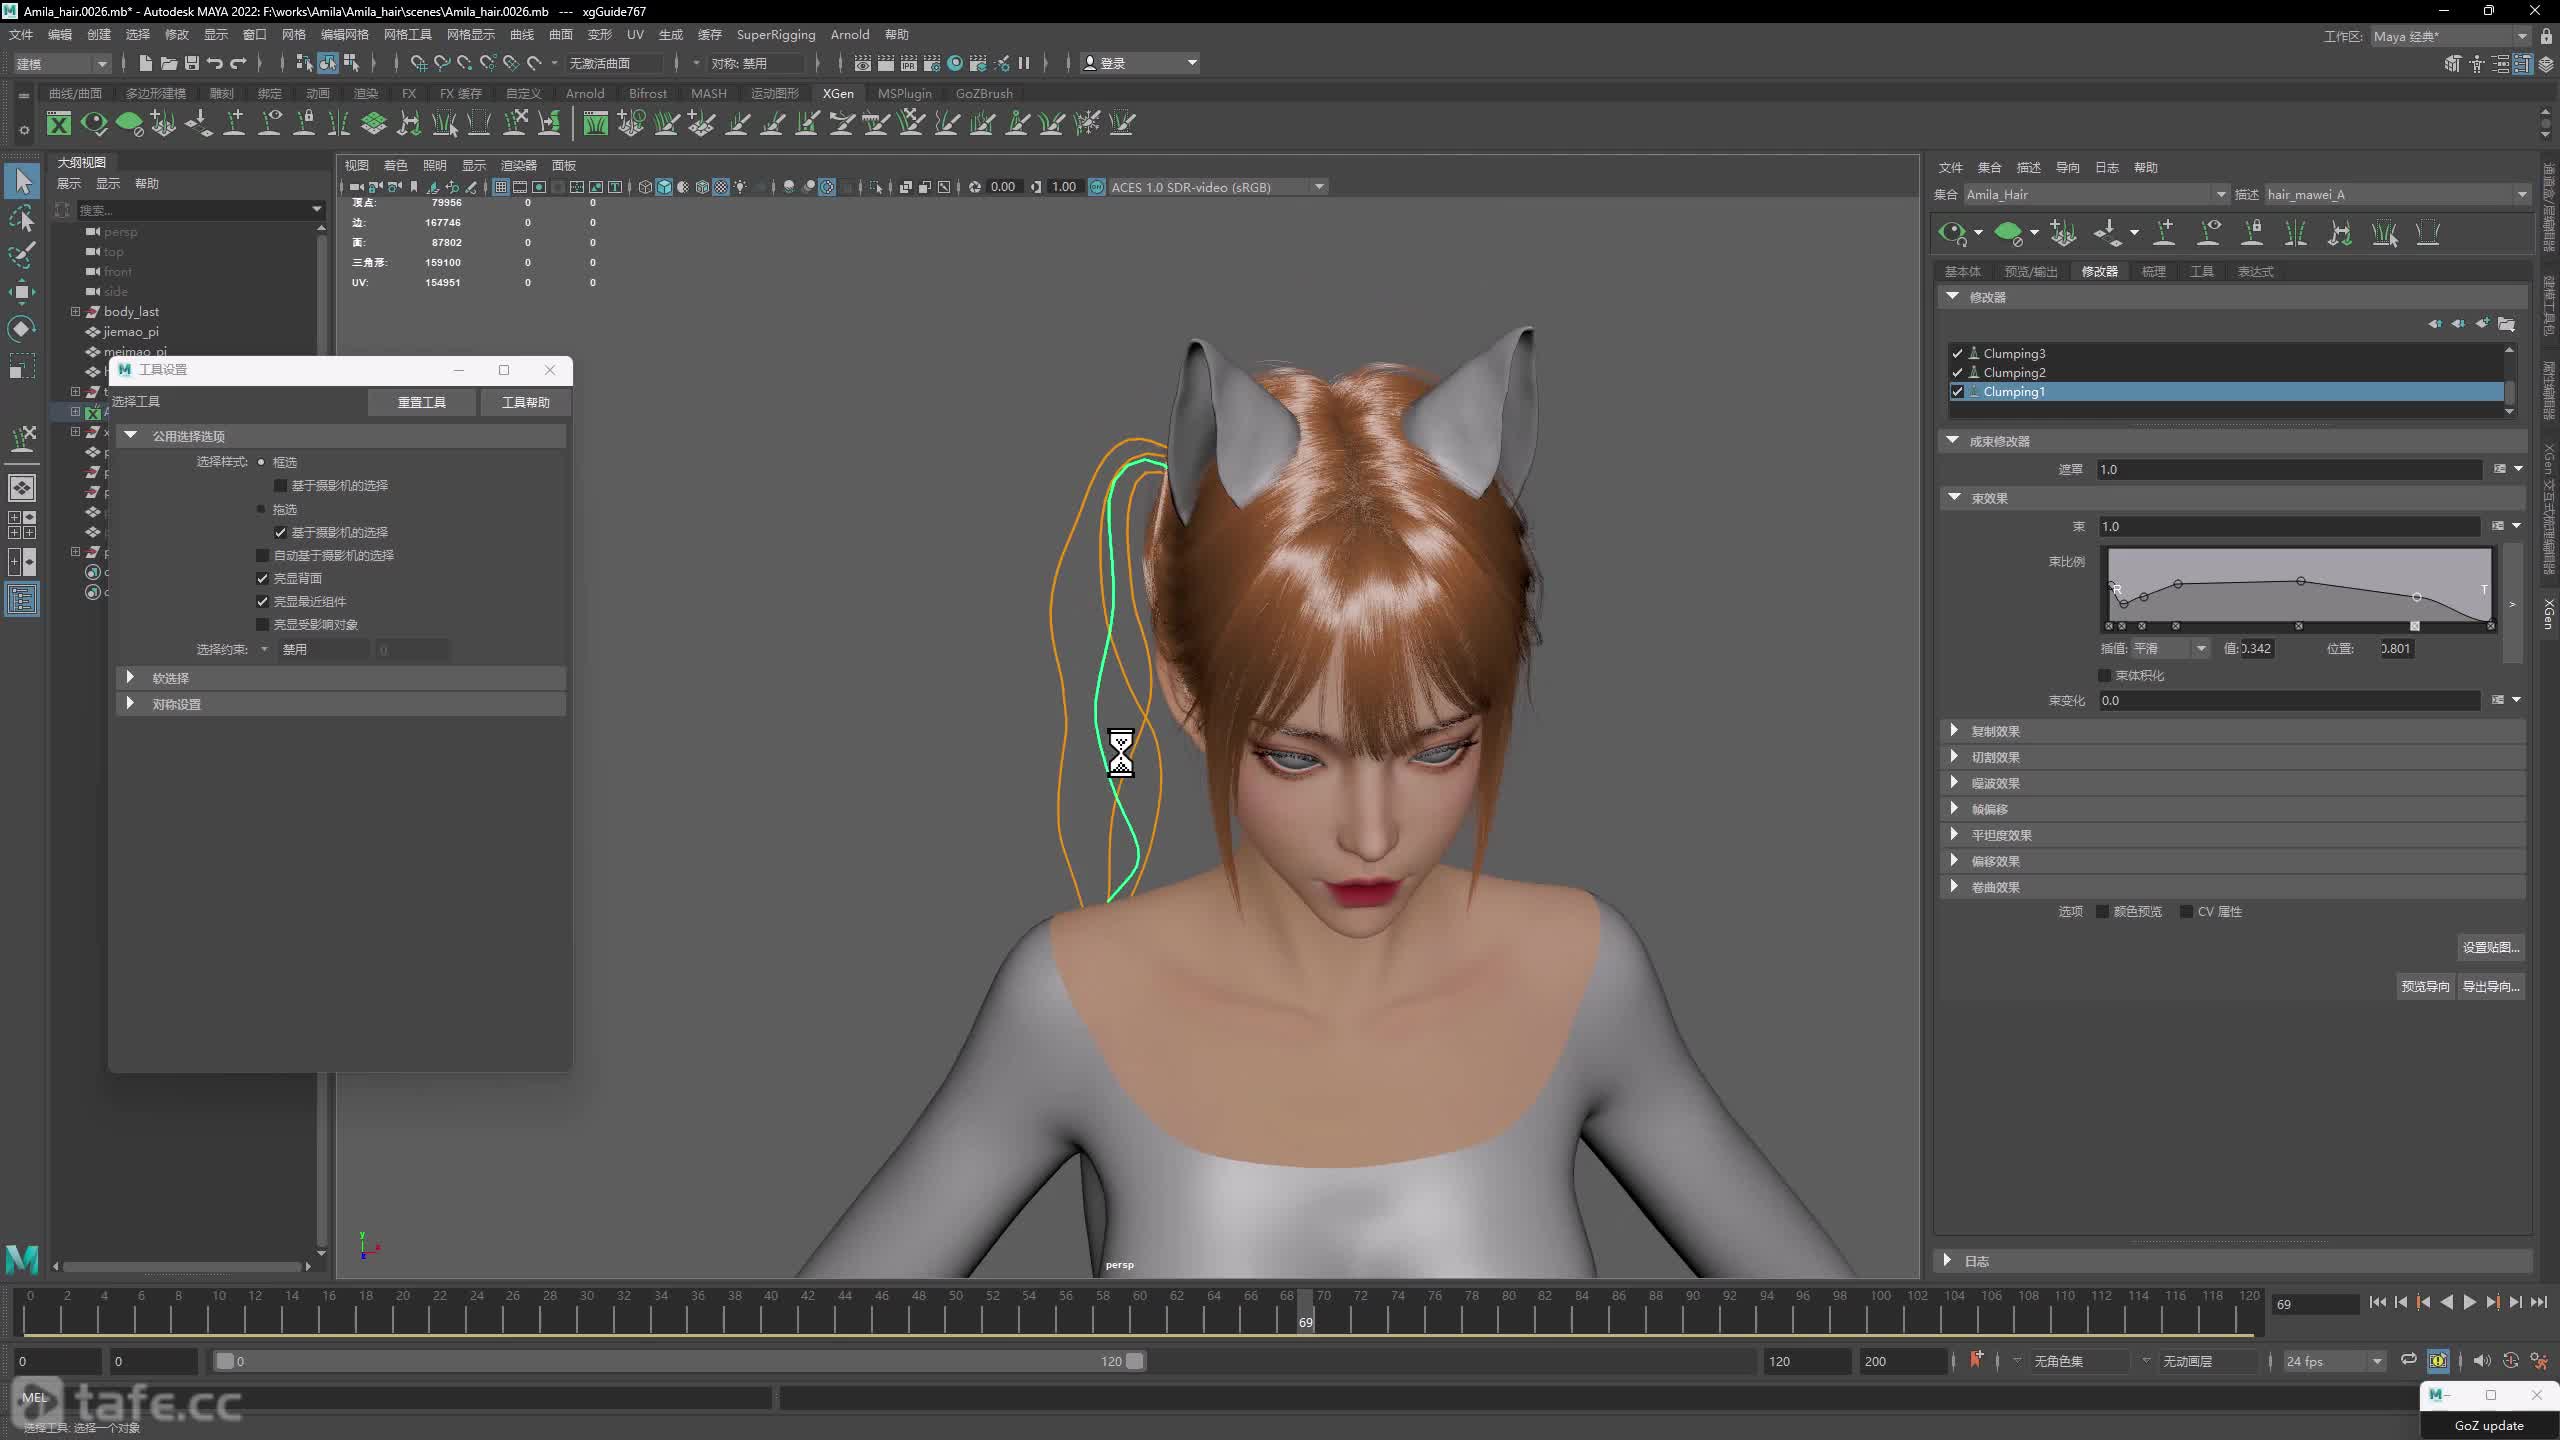
Task: Open the 集合 Amila_Hair dropdown
Action: [x=2096, y=194]
